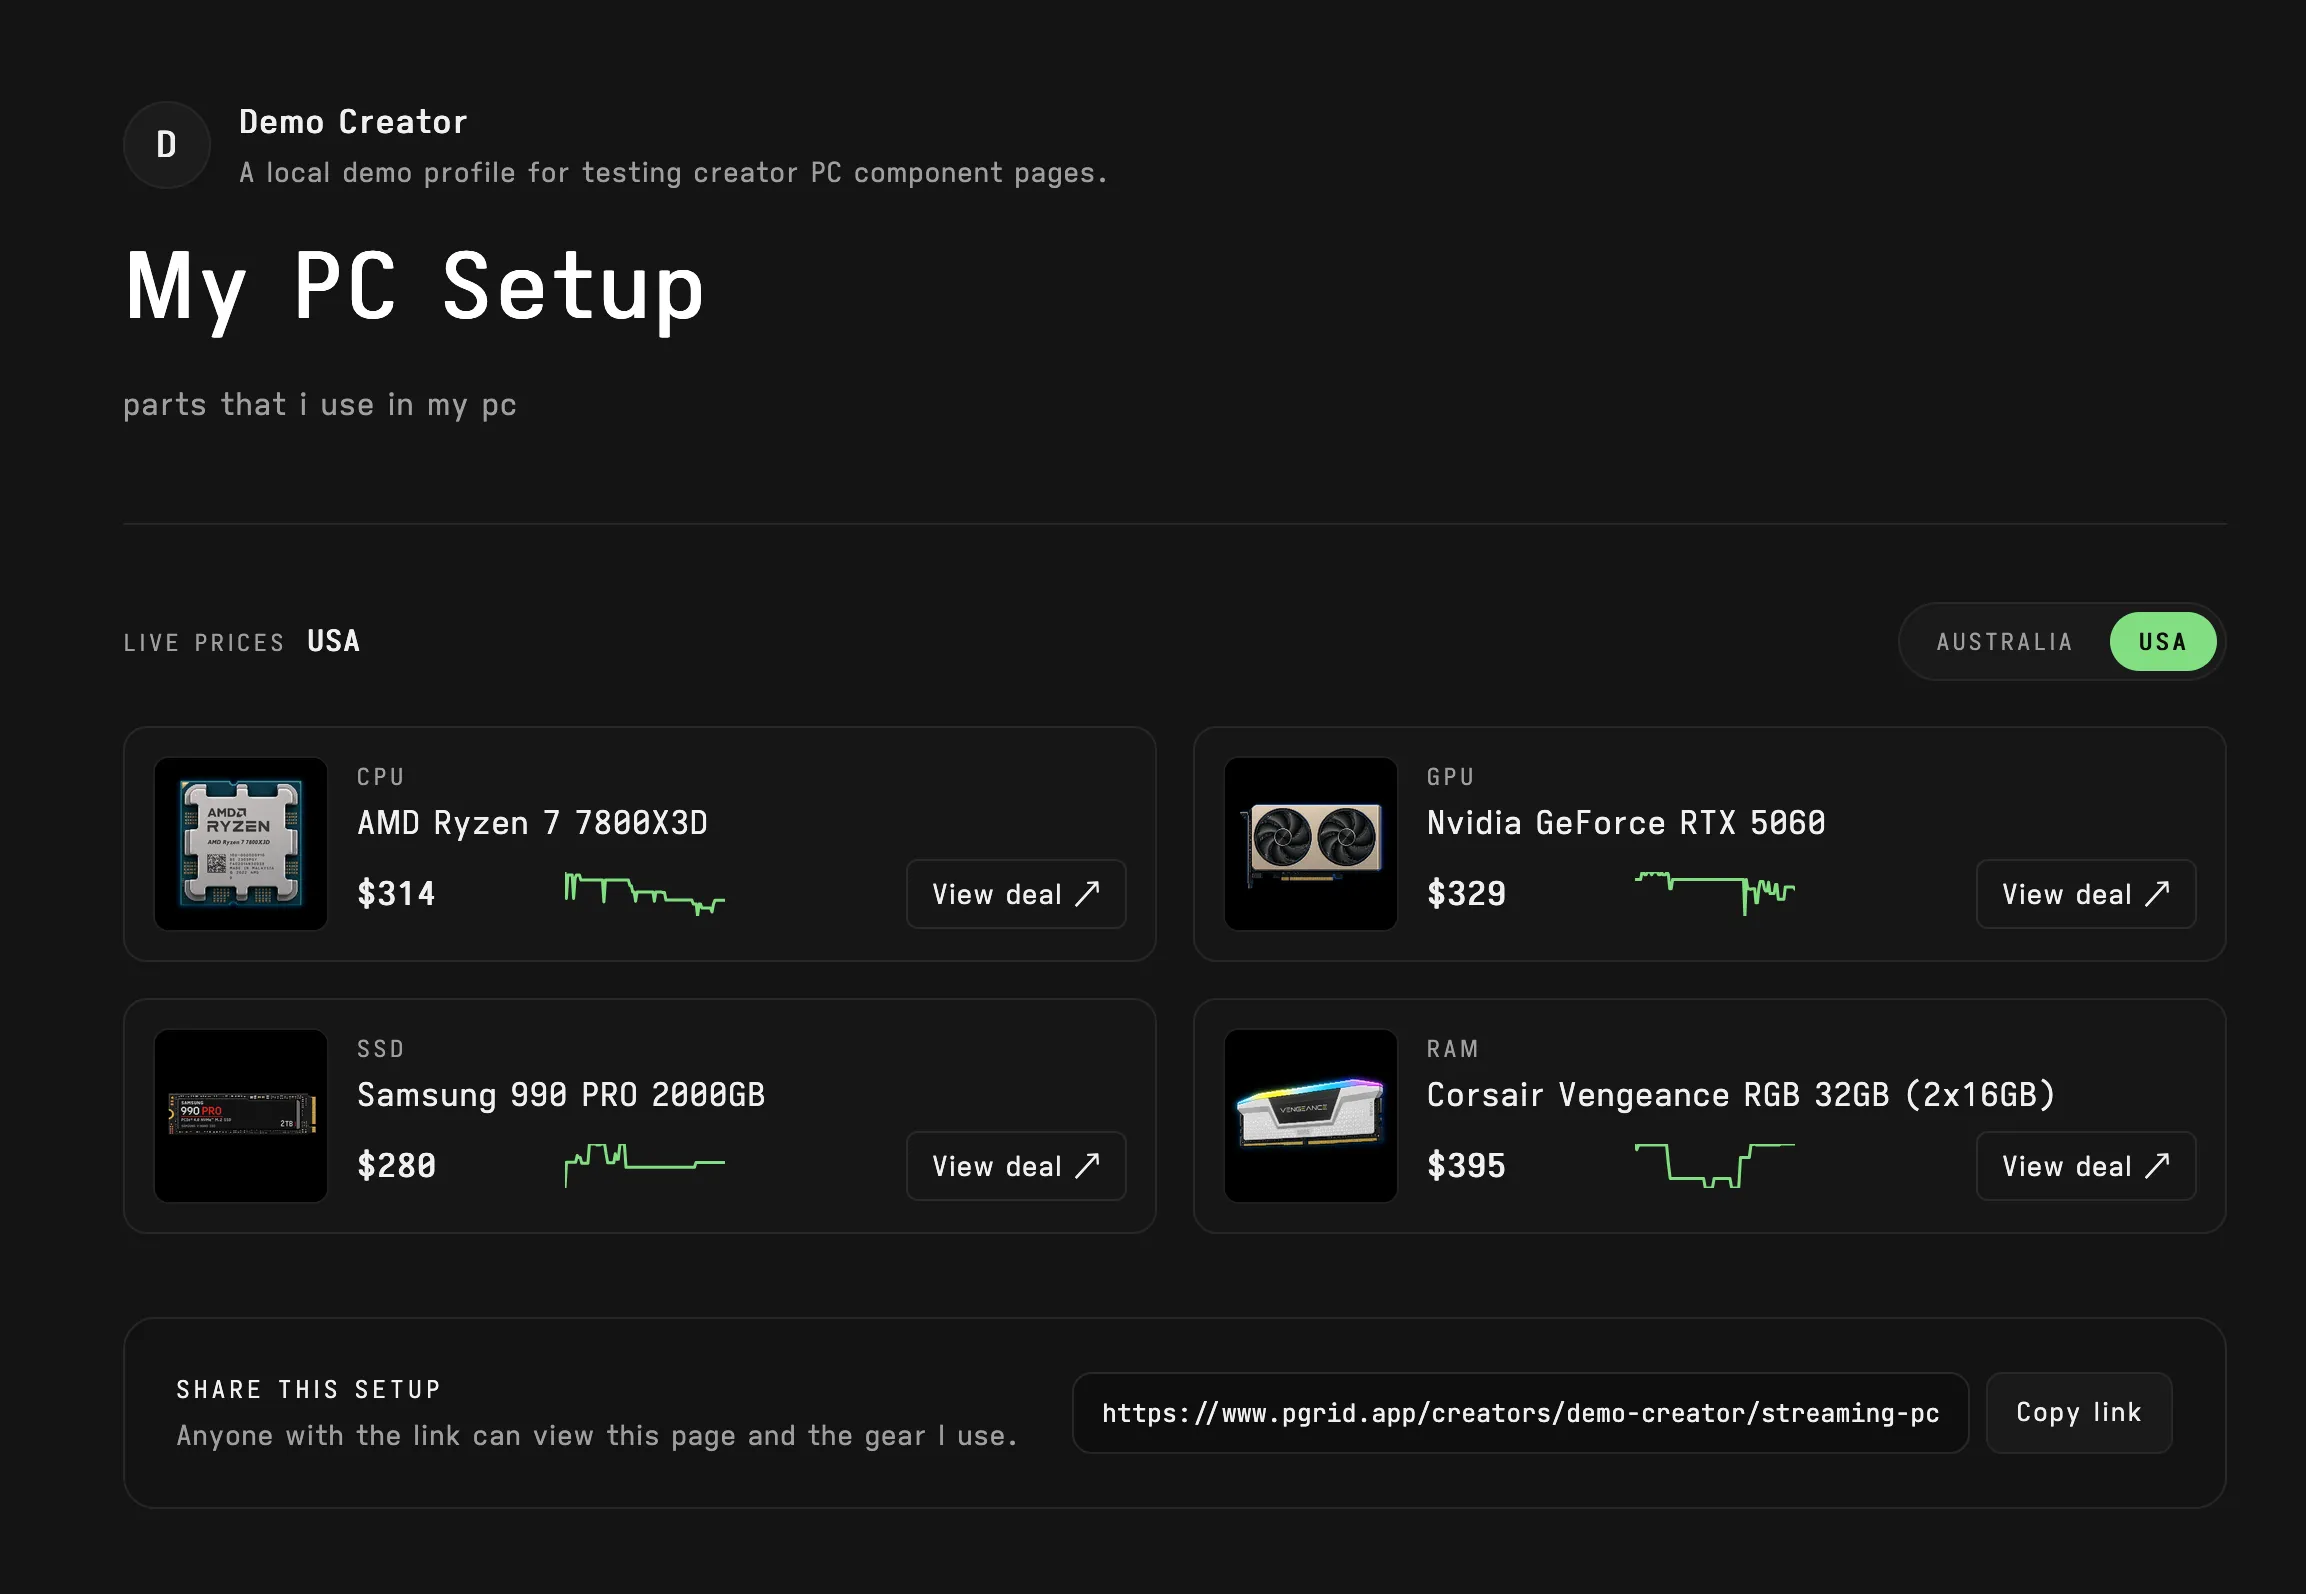
Task: Click the Samsung 990 PRO SSD image
Action: [x=241, y=1116]
